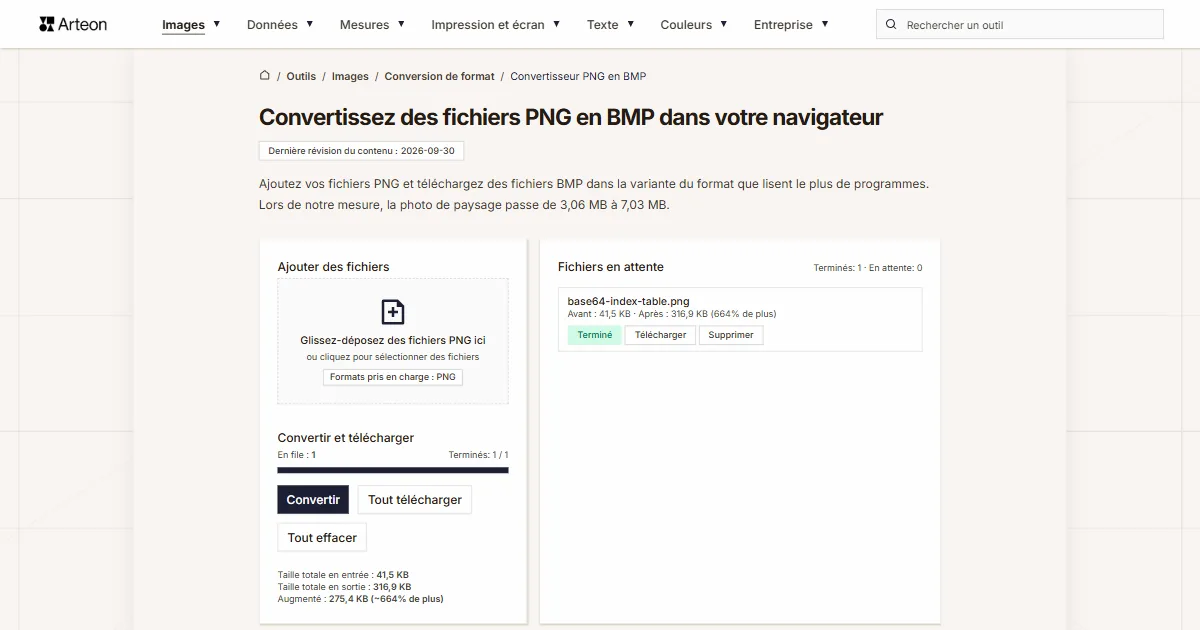Go to Images breadcrumb link

(350, 76)
